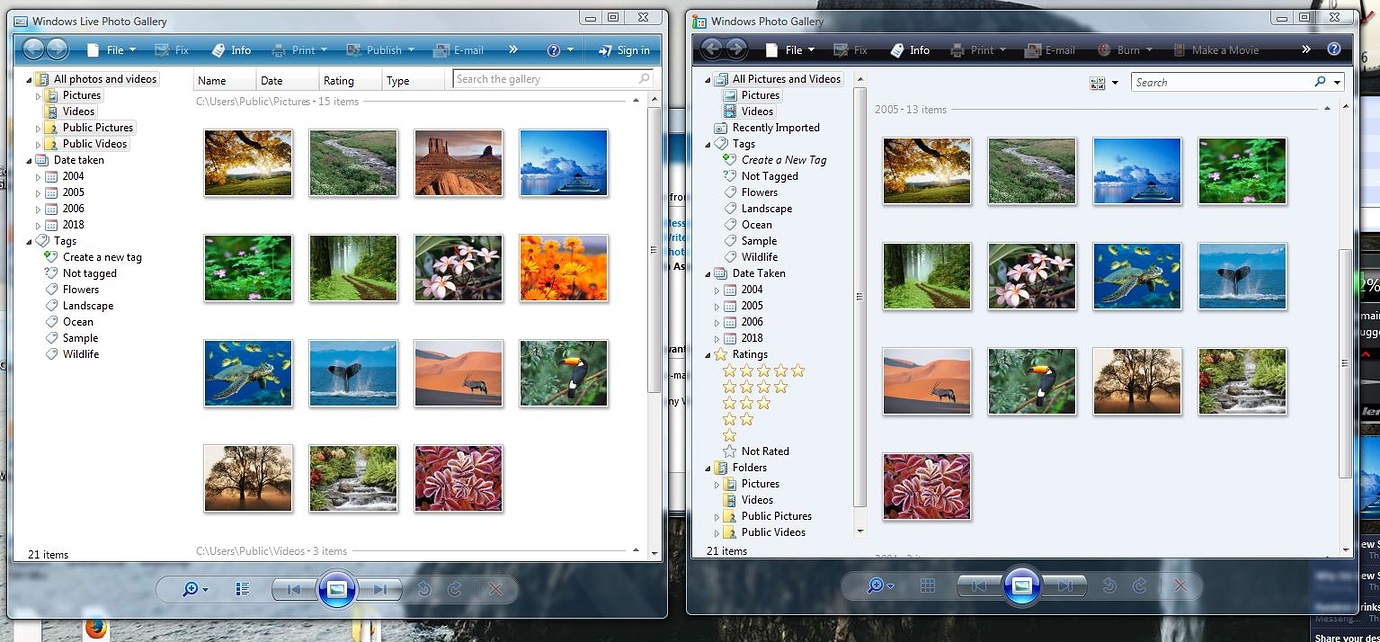Open the Info pane in Windows Photo Gallery

(x=911, y=49)
